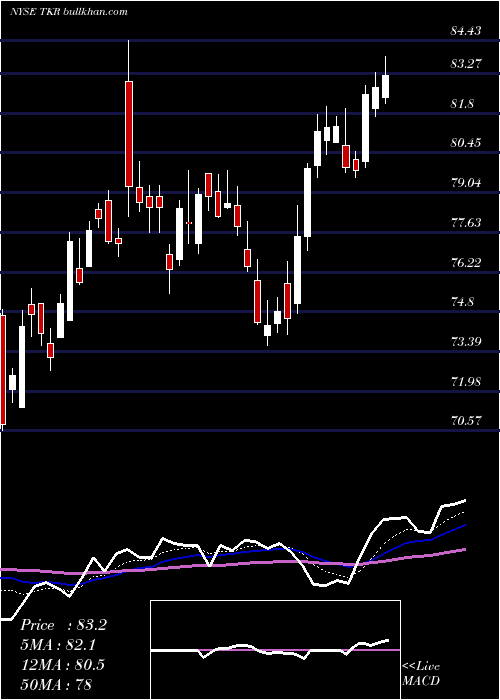The height and width of the screenshot is (700, 500).
Task: Click the 81.8 price axis label
Action: (x=462, y=104)
